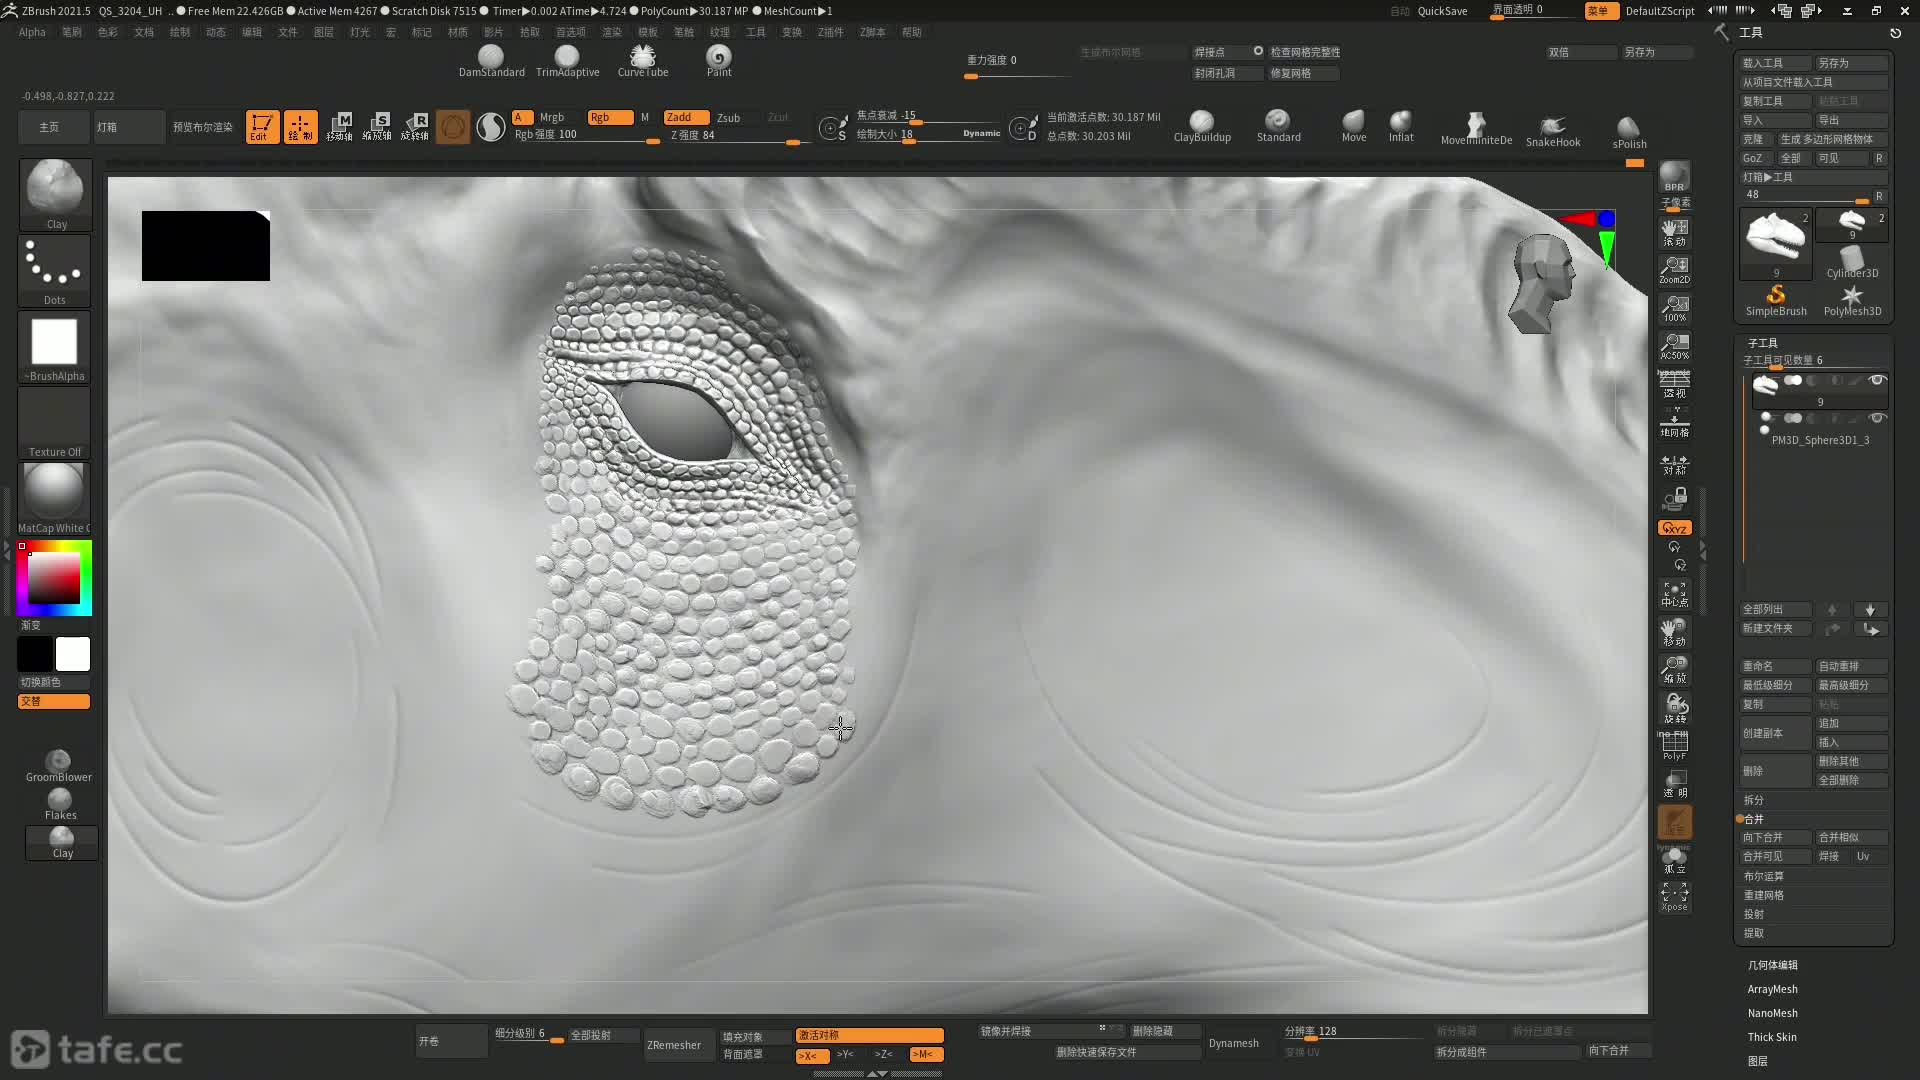Open the Alpha menu

[x=32, y=32]
